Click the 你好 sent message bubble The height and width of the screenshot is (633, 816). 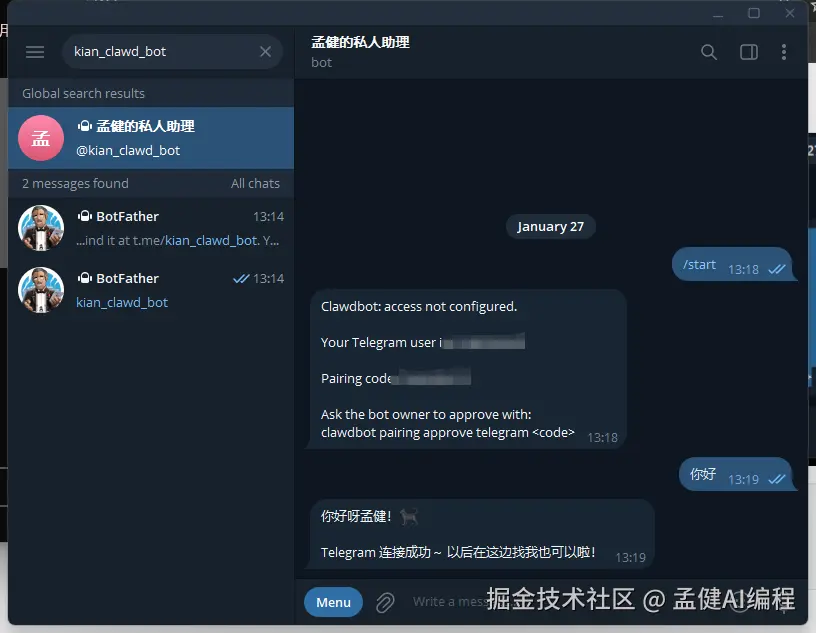[x=736, y=474]
